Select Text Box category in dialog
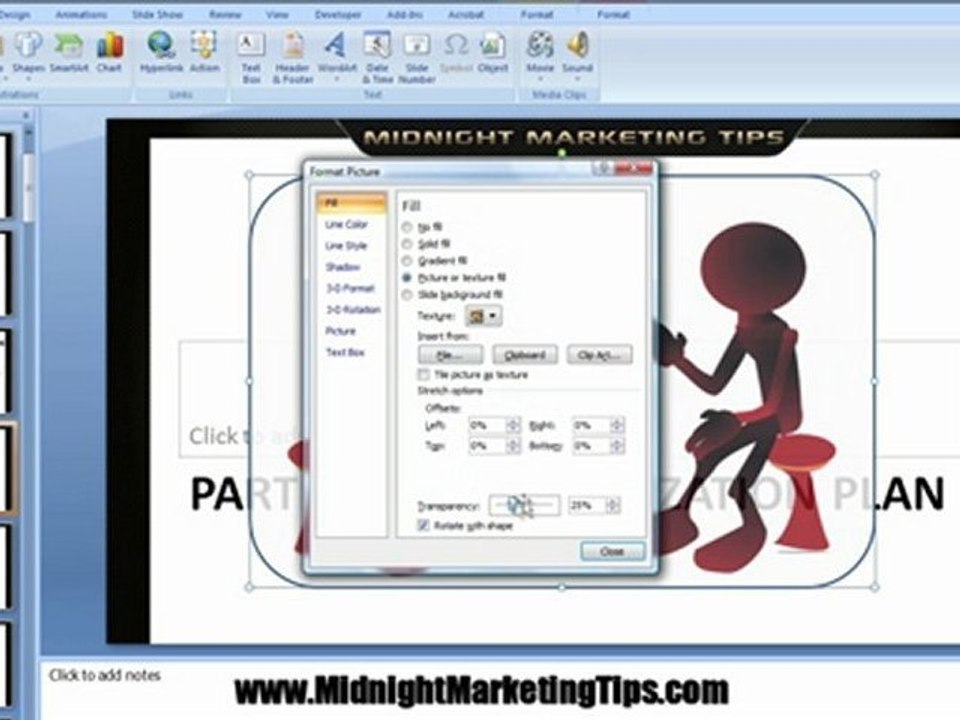Viewport: 960px width, 720px height. [x=345, y=353]
